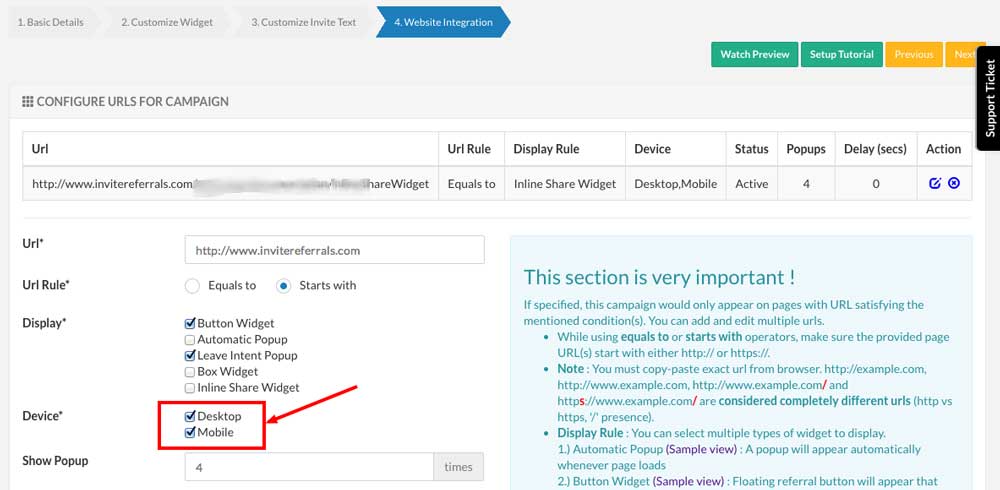Click the 'Delay (secs)' column header
This screenshot has height=490, width=1000.
click(x=876, y=149)
